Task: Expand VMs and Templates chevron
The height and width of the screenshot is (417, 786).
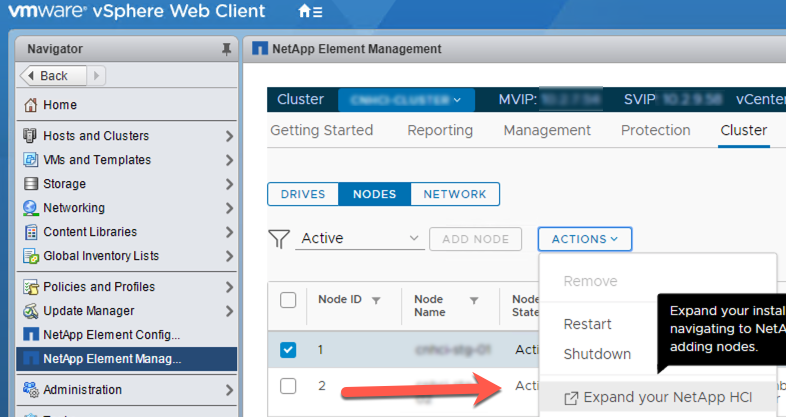Action: tap(229, 160)
